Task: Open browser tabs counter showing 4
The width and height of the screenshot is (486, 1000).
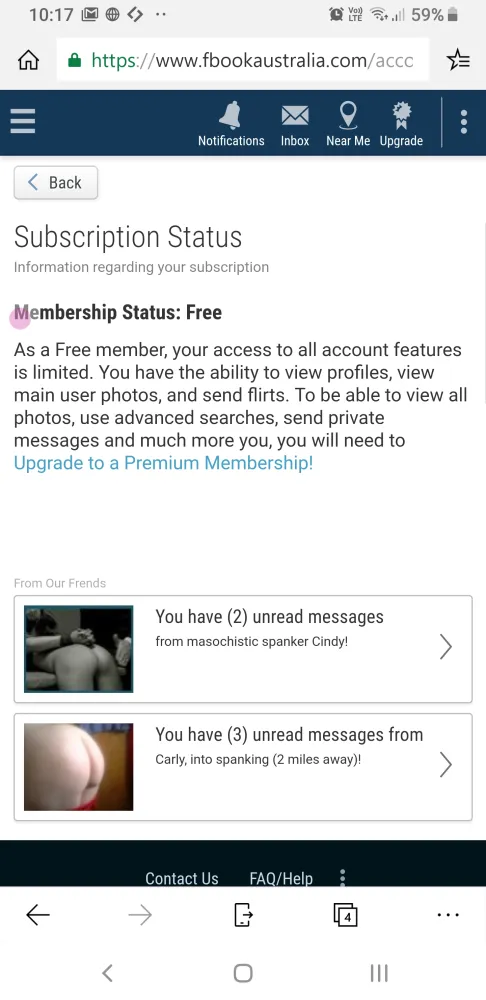Action: coord(345,915)
